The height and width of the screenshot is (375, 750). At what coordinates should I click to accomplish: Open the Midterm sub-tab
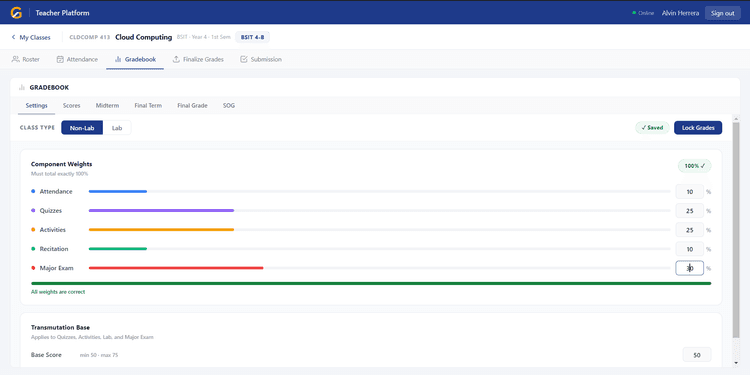(107, 106)
